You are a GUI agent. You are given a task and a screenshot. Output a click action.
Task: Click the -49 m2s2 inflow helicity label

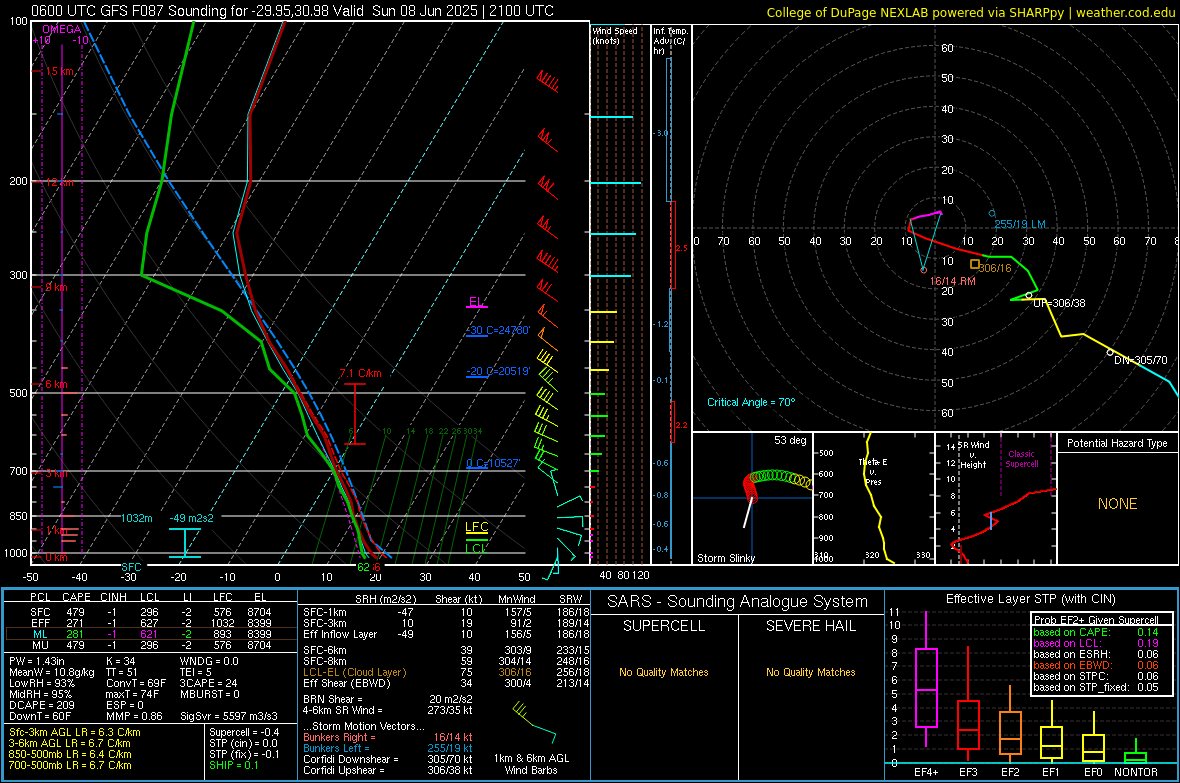(191, 518)
